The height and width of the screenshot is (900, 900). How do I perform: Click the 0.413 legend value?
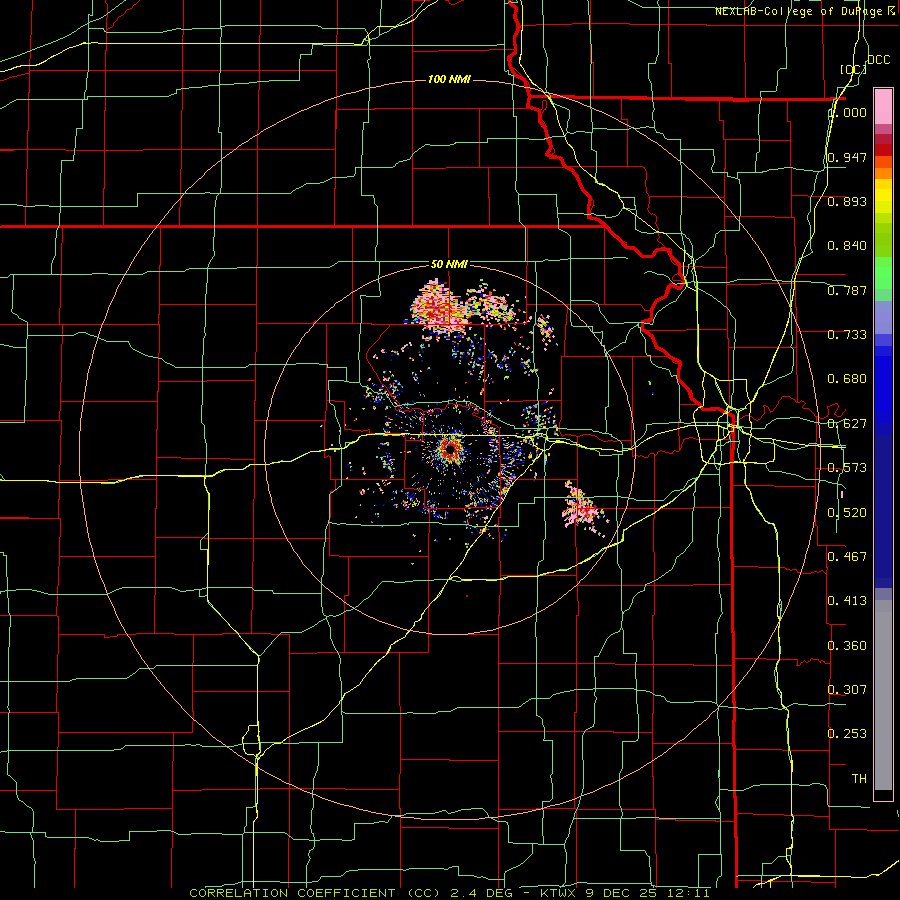click(847, 600)
